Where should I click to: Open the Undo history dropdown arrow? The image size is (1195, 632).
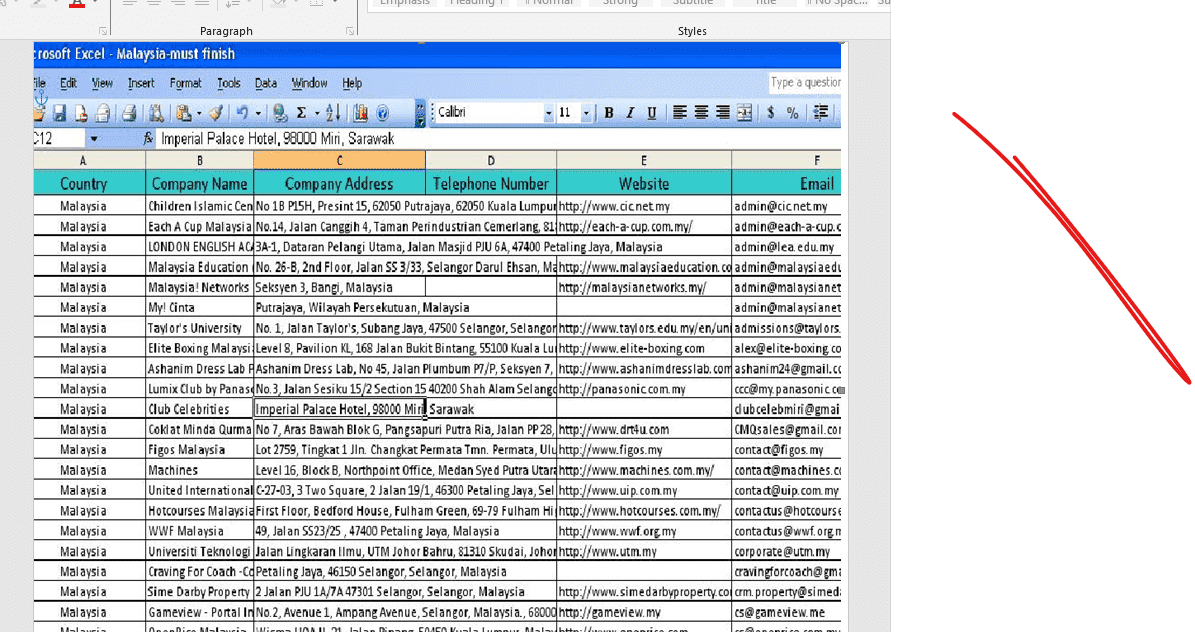[x=258, y=114]
